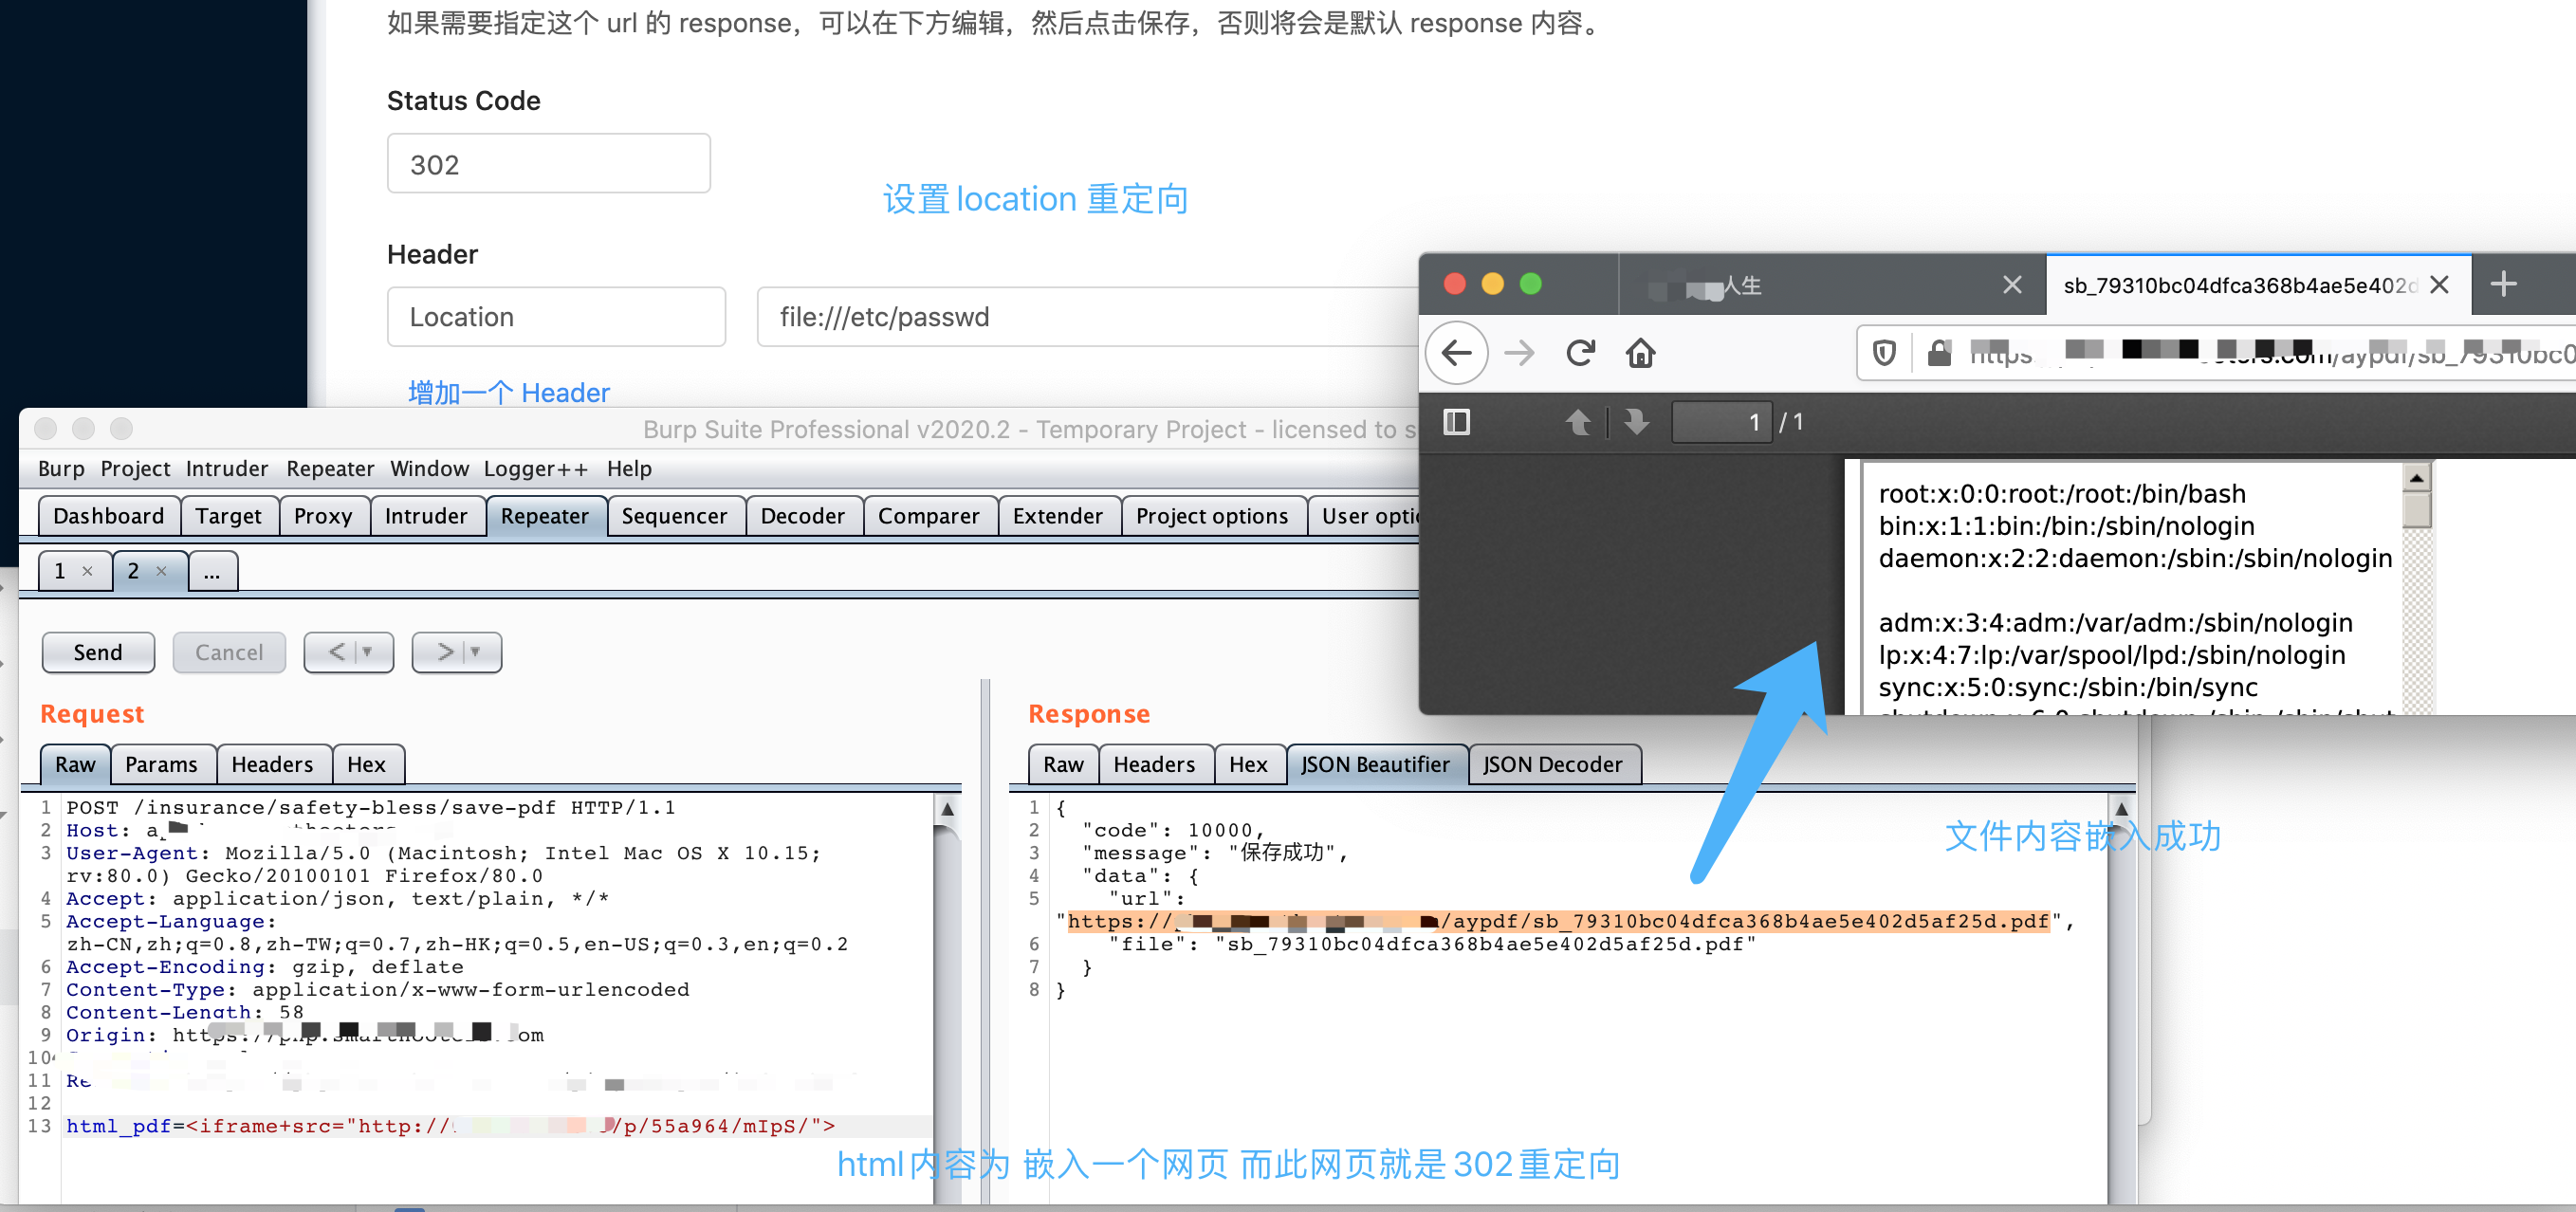Reload the PDF page in Firefox
2576x1212 pixels.
(1580, 352)
